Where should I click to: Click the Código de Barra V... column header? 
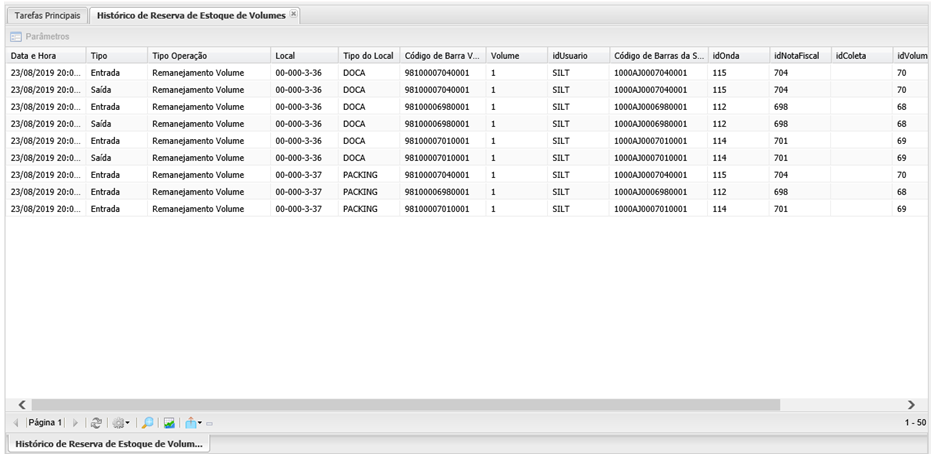443,56
